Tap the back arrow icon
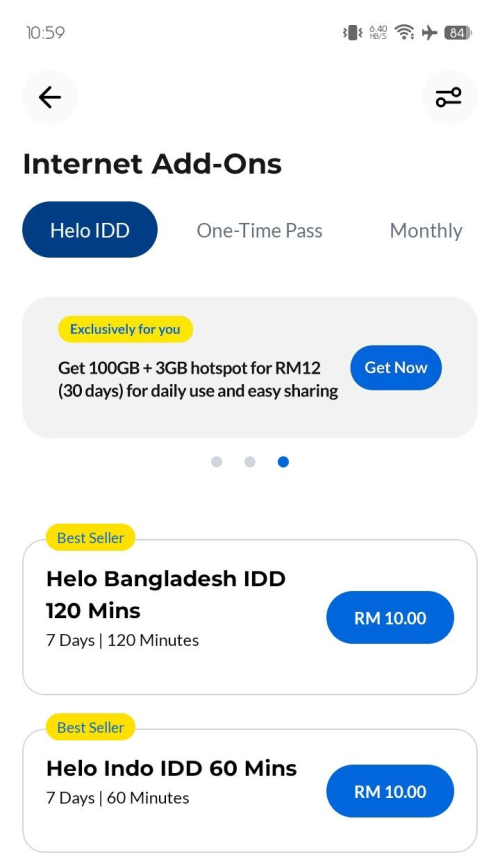Screen dimensions: 500x864 50,98
